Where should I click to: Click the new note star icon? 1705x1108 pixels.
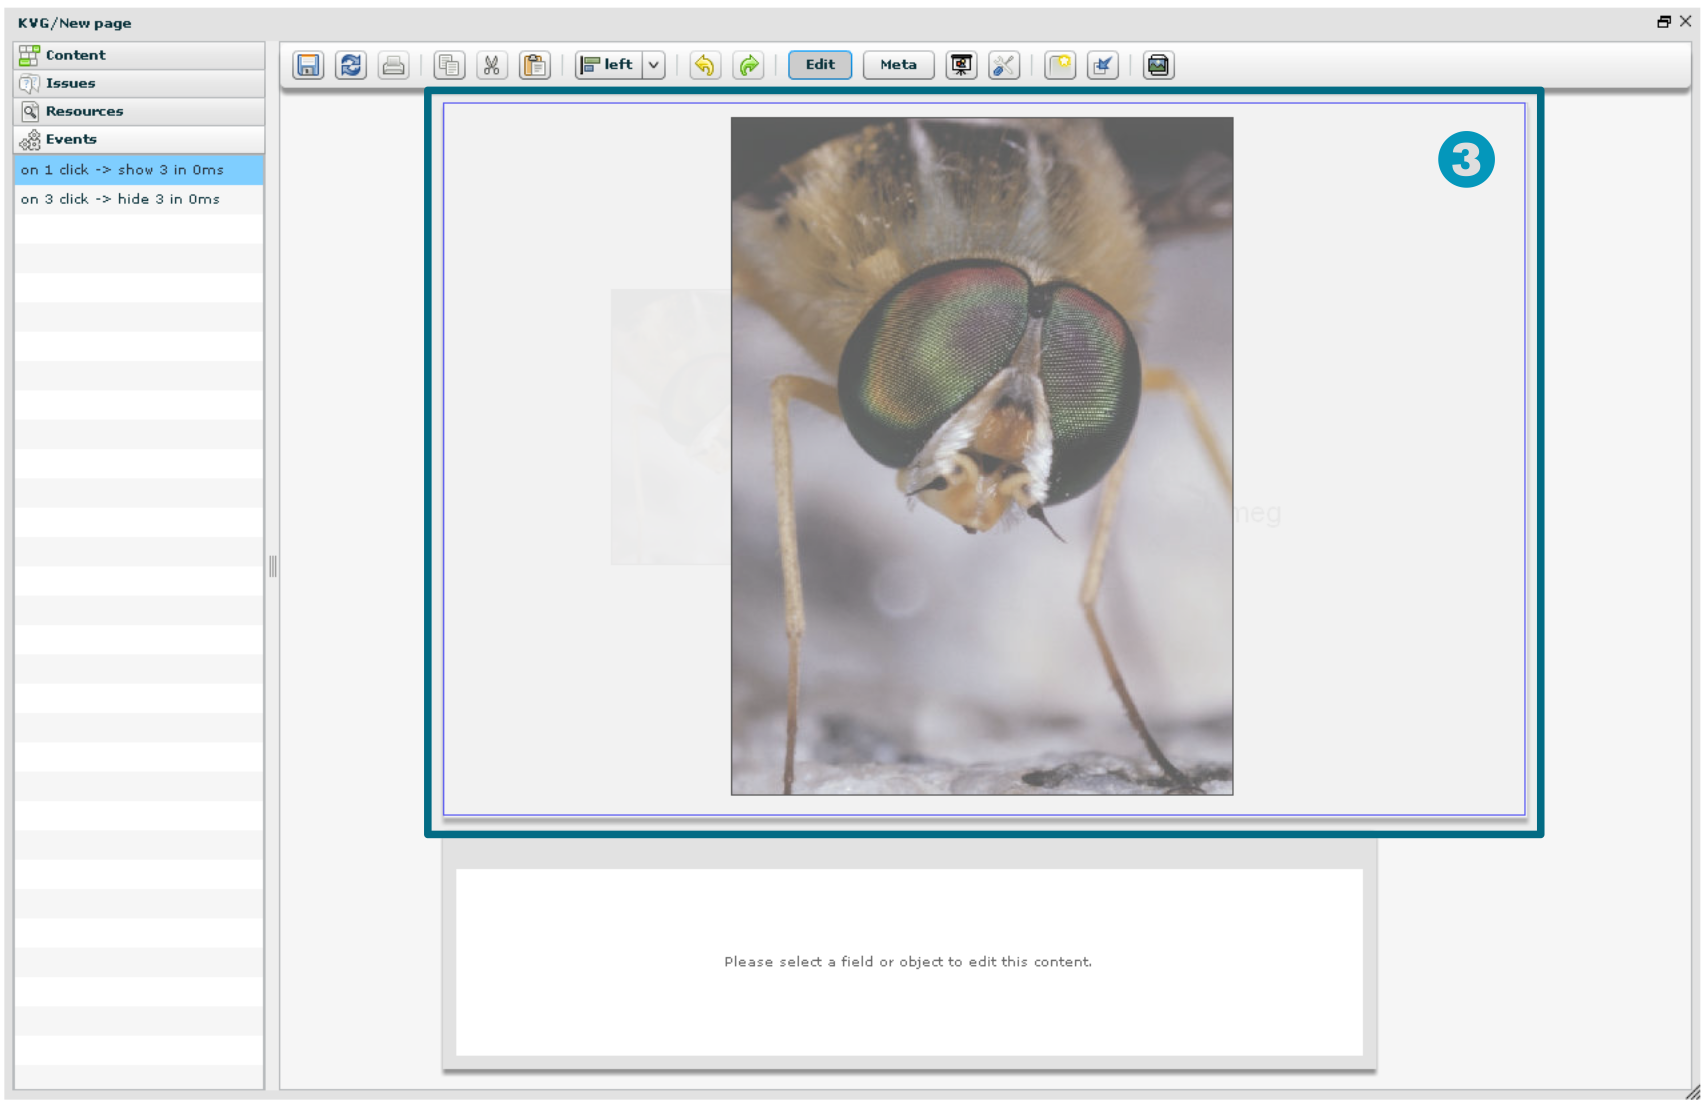(1060, 65)
